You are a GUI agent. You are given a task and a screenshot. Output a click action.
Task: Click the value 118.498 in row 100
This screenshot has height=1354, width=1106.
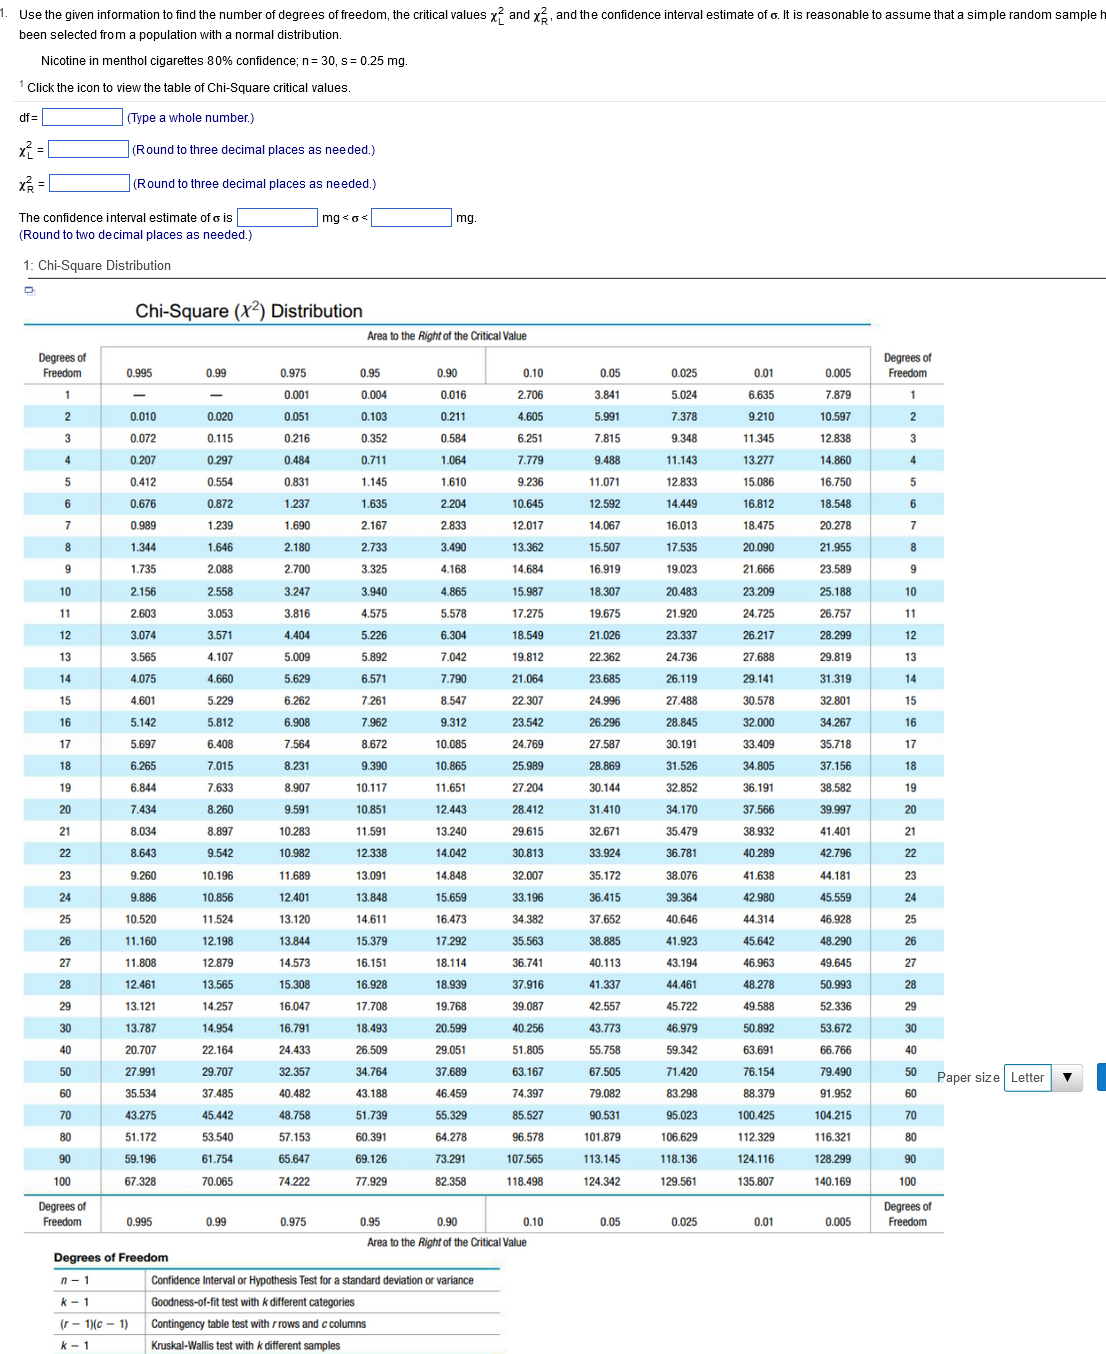coord(525,1181)
